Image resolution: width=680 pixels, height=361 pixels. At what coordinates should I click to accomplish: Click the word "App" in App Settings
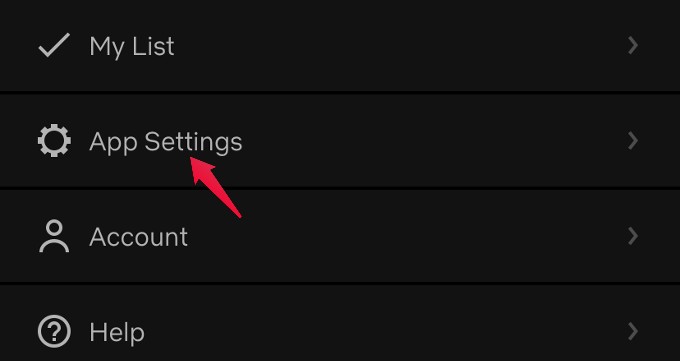point(114,143)
